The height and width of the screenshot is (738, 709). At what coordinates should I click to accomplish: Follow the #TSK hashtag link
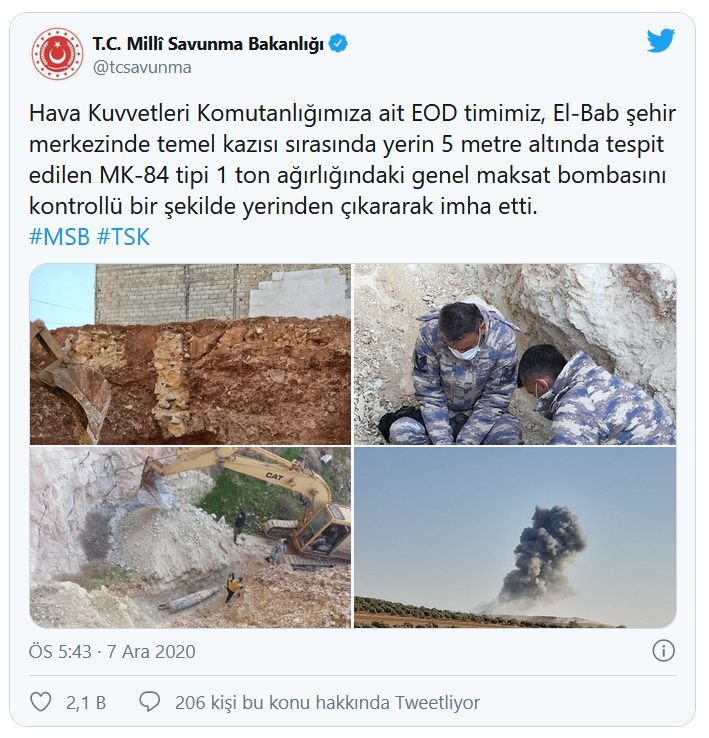point(123,236)
